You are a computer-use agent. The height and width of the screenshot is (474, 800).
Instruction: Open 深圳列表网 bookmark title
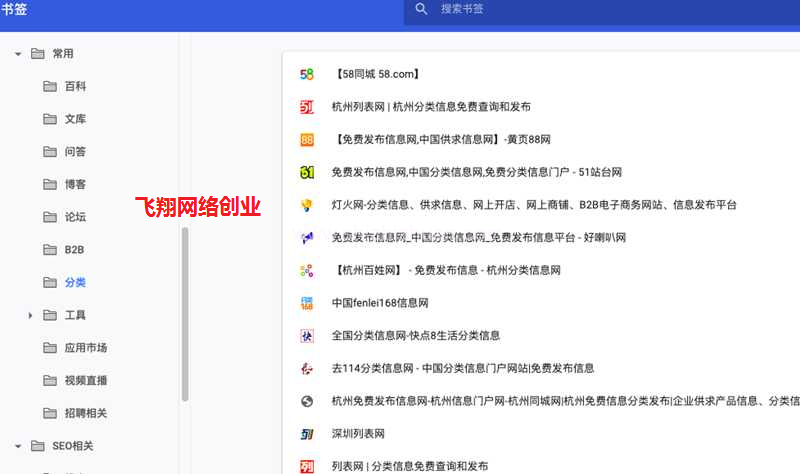358,434
